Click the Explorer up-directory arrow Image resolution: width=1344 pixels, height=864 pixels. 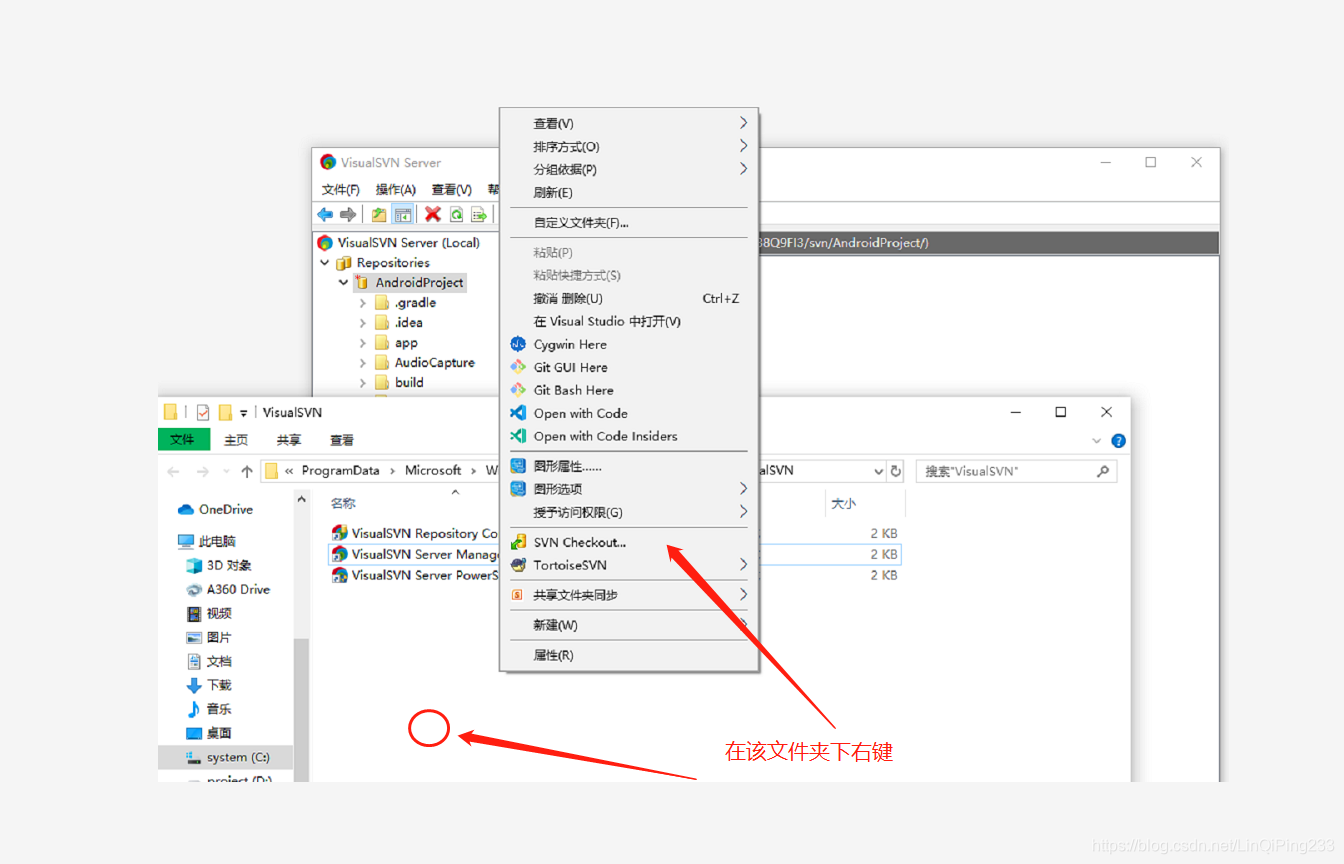tap(247, 471)
